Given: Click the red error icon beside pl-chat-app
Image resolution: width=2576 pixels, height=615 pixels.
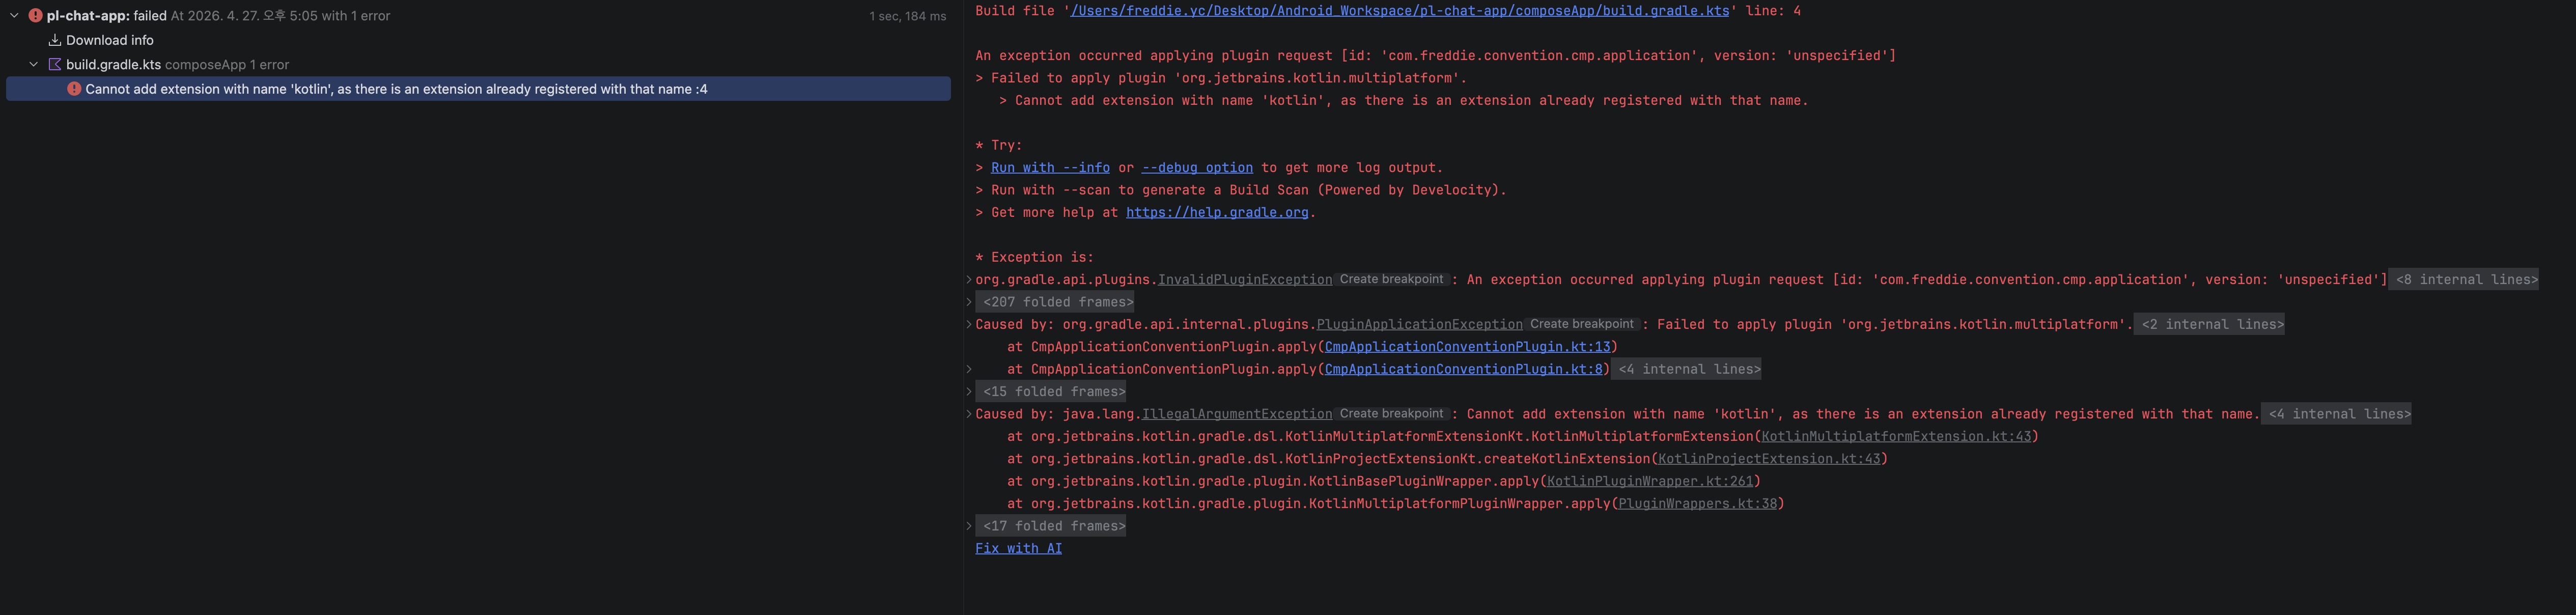Looking at the screenshot, I should pos(35,16).
